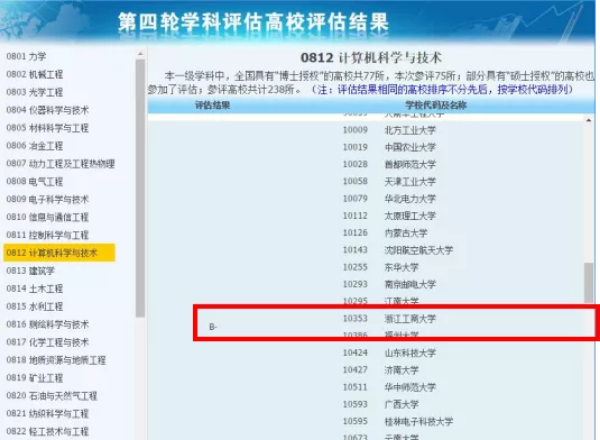600x440 pixels.
Task: Click the heading 0812 计算机科学与技术
Action: coord(371,58)
